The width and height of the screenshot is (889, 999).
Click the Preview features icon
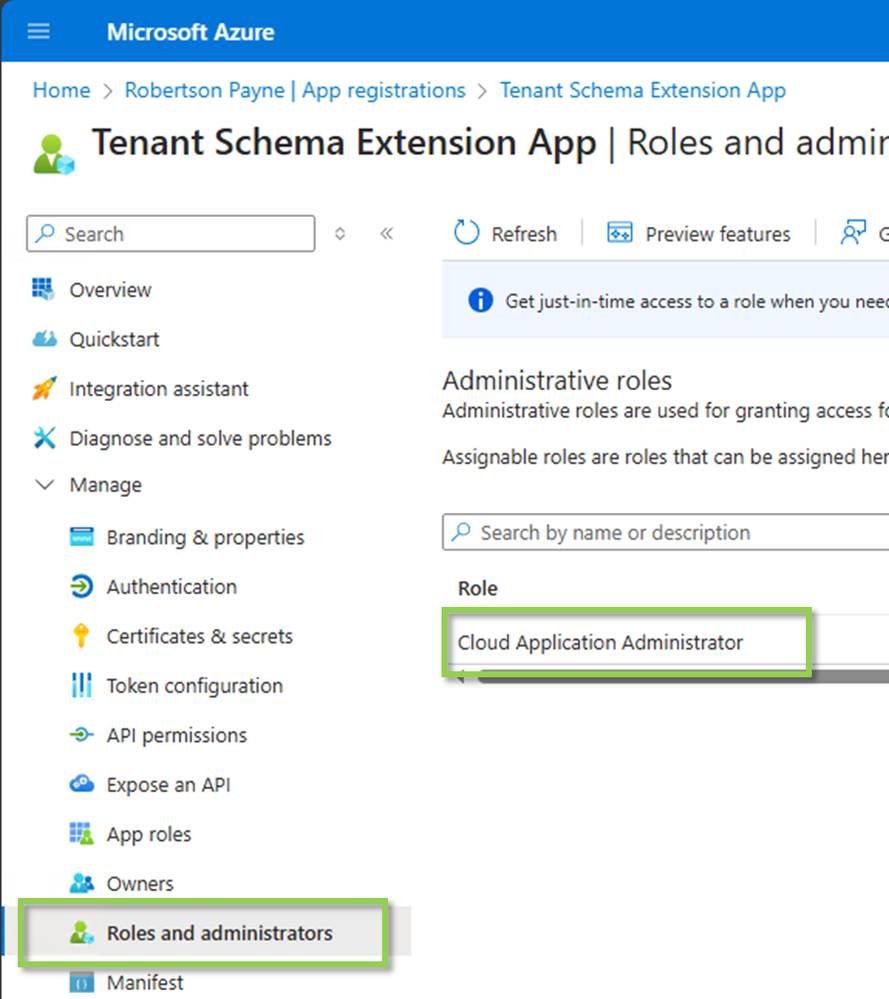619,233
